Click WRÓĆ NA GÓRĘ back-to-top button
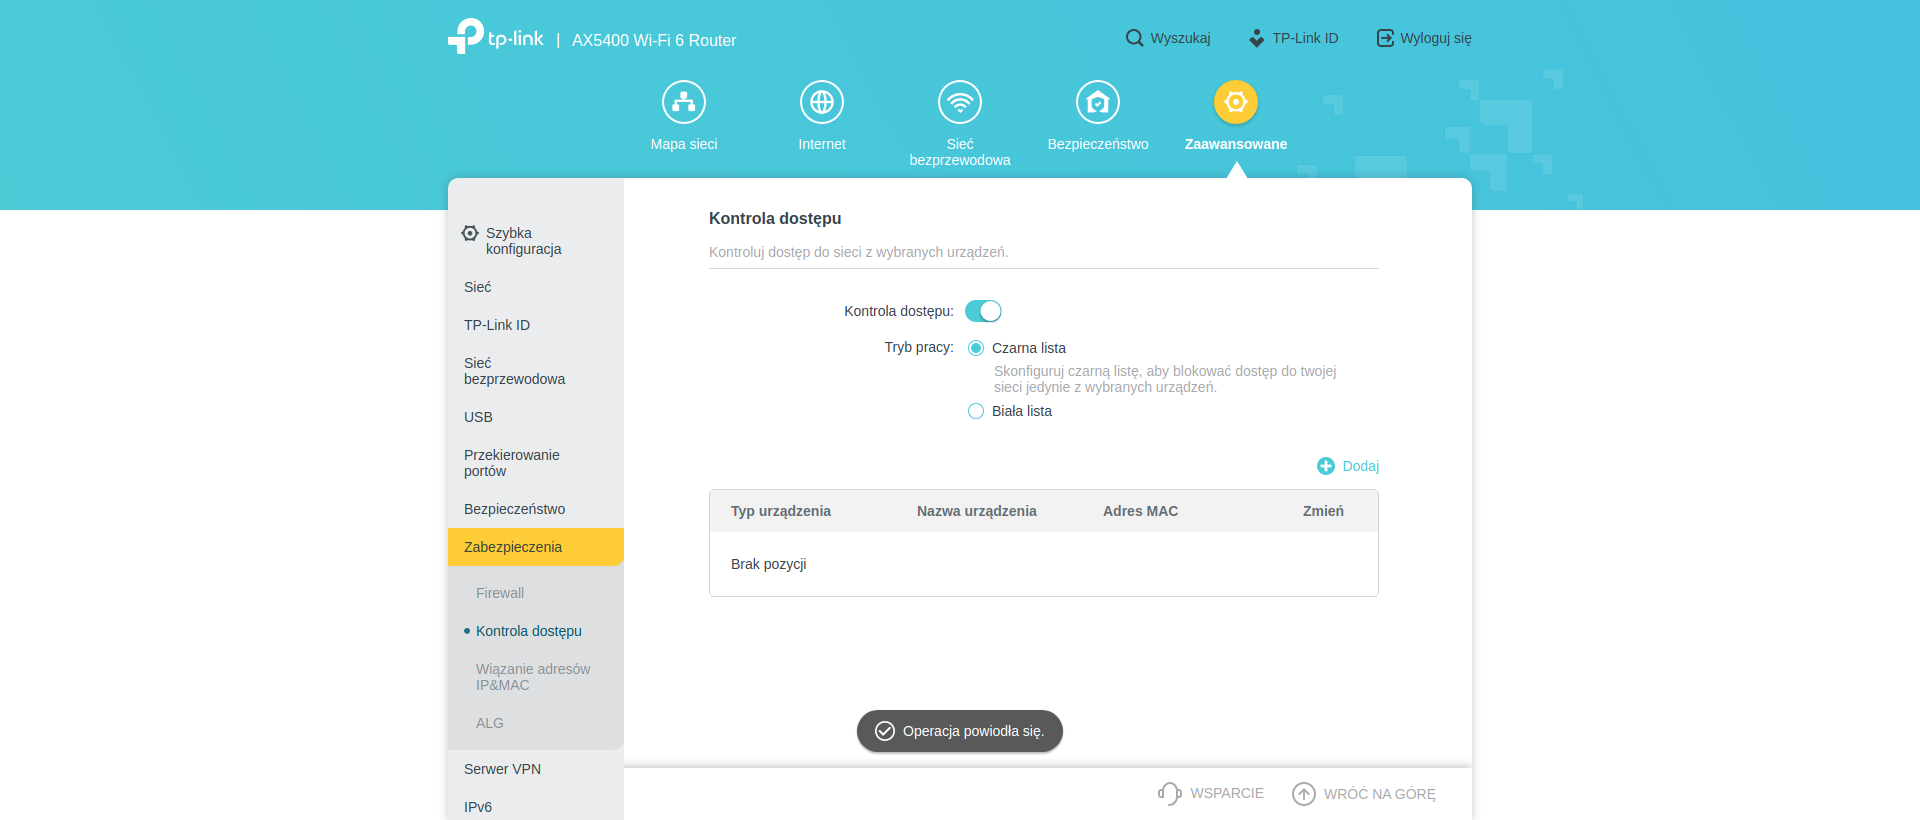The width and height of the screenshot is (1920, 820). [1364, 793]
